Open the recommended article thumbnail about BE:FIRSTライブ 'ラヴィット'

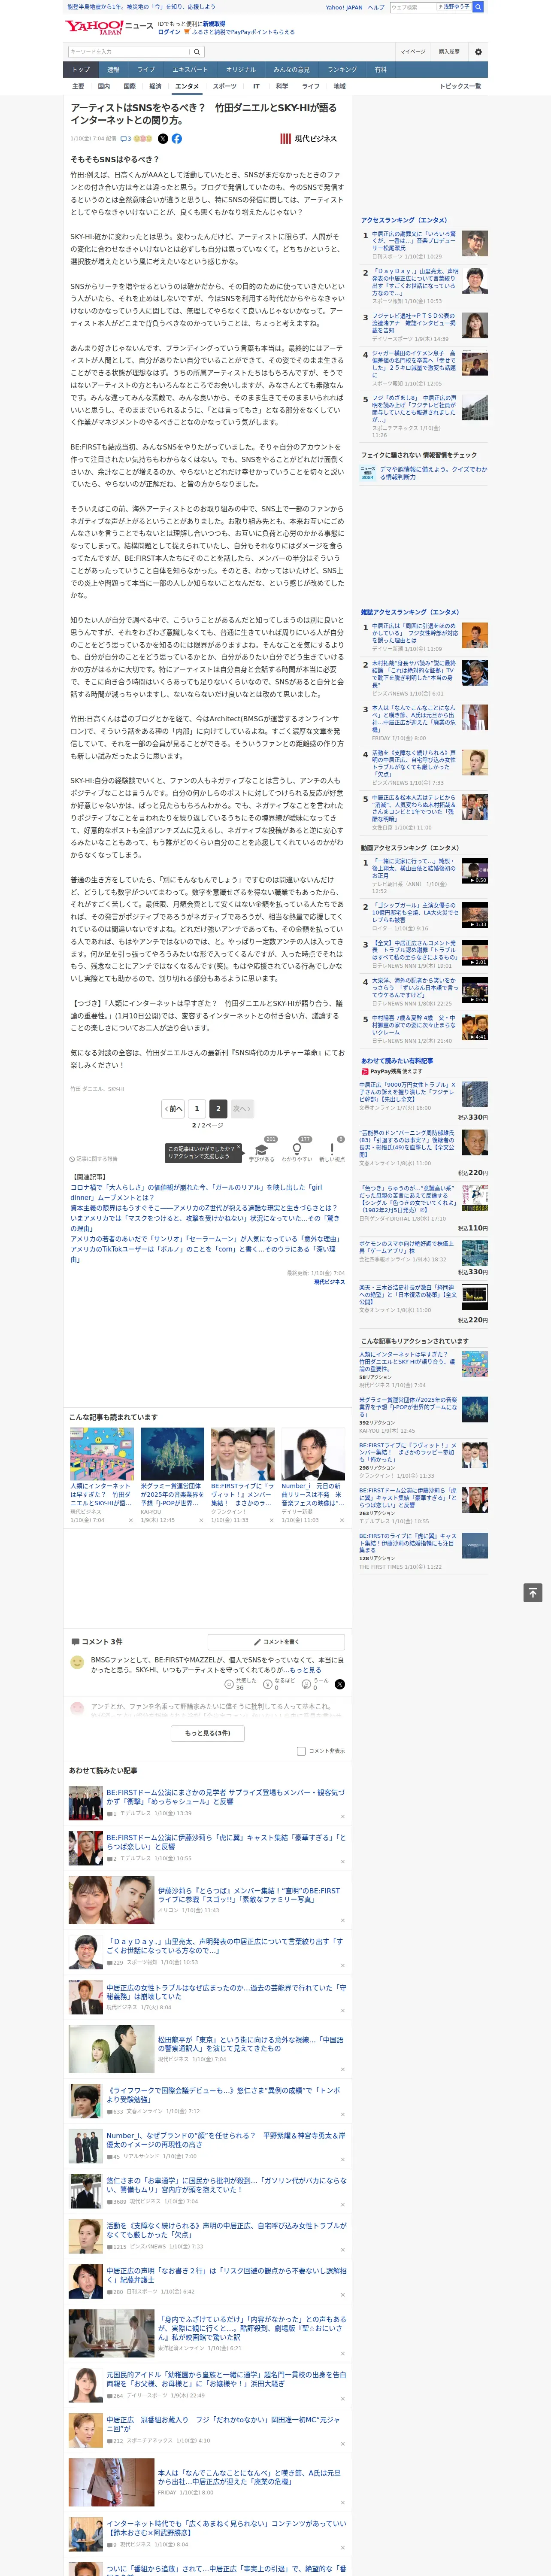[242, 1454]
